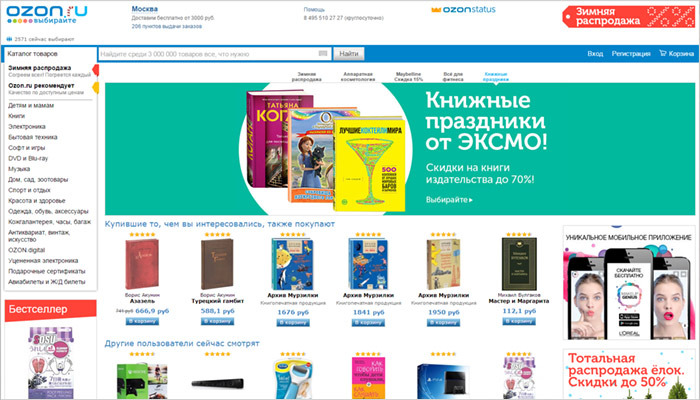
Task: Click the Xbox One product image
Action: click(142, 381)
